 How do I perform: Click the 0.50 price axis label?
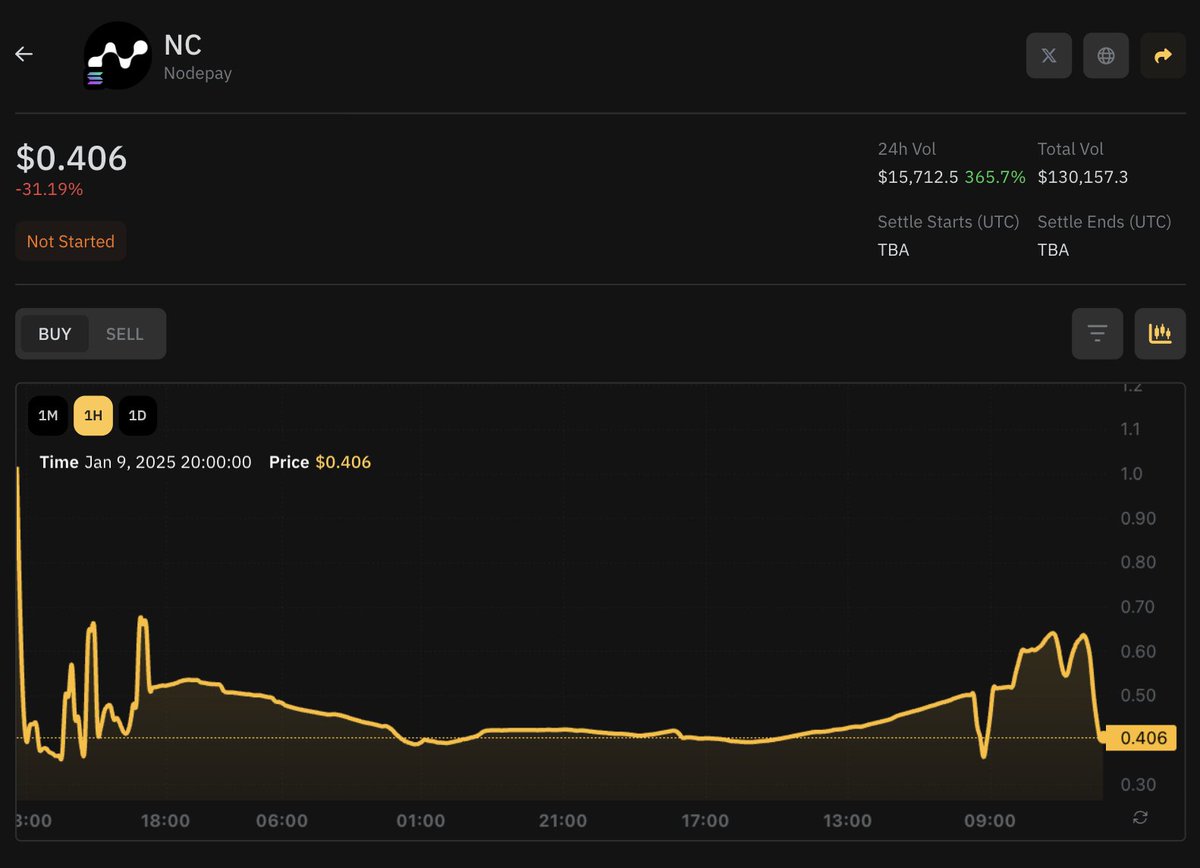click(1138, 696)
